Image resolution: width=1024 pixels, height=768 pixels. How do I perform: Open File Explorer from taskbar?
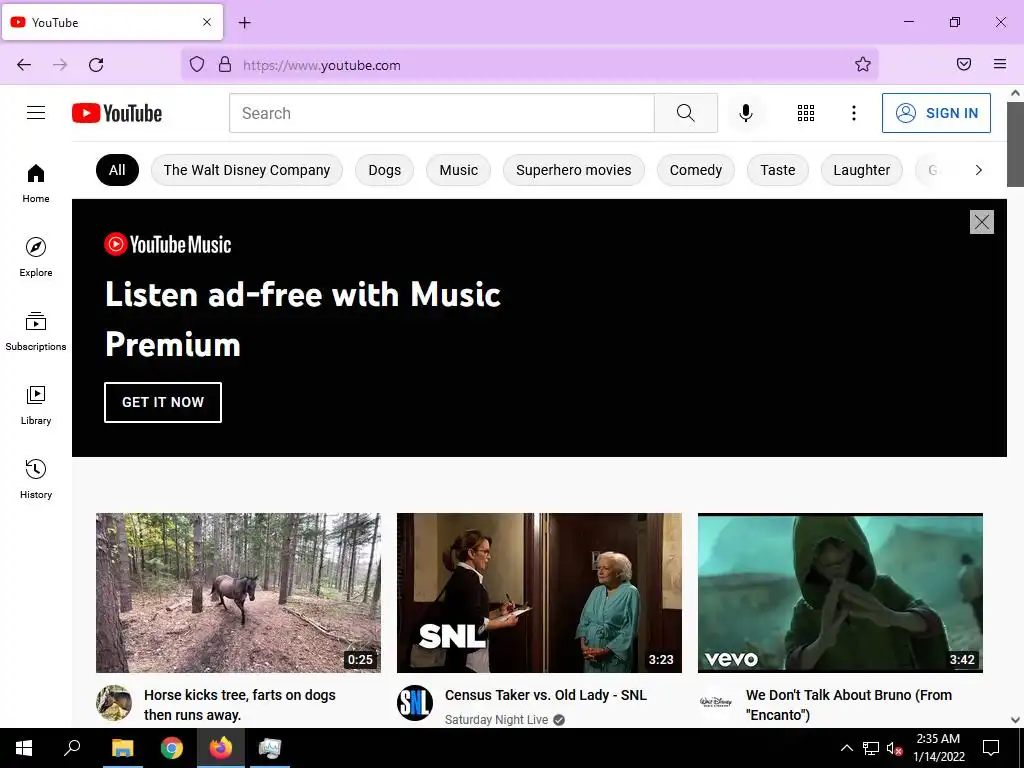(122, 748)
